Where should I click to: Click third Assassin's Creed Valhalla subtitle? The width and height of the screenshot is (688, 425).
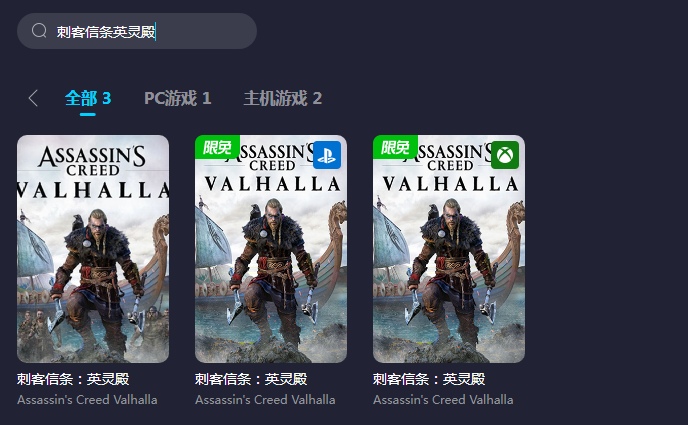pos(443,400)
